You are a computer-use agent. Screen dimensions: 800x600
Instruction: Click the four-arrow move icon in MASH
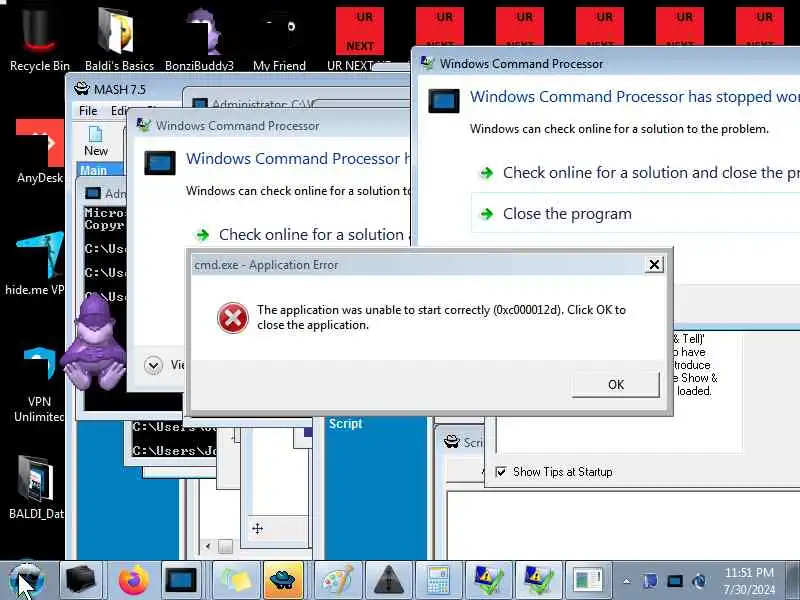(x=257, y=529)
